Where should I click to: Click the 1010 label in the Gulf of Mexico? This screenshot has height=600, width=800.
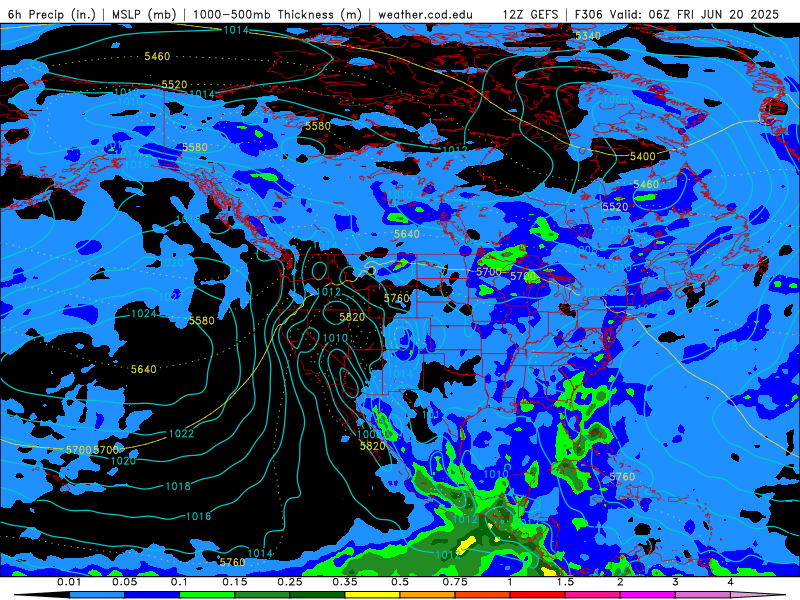495,474
